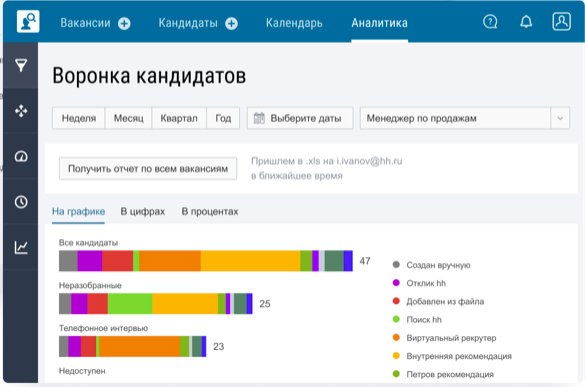585x387 pixels.
Task: Click the app logo icon
Action: coord(28,22)
